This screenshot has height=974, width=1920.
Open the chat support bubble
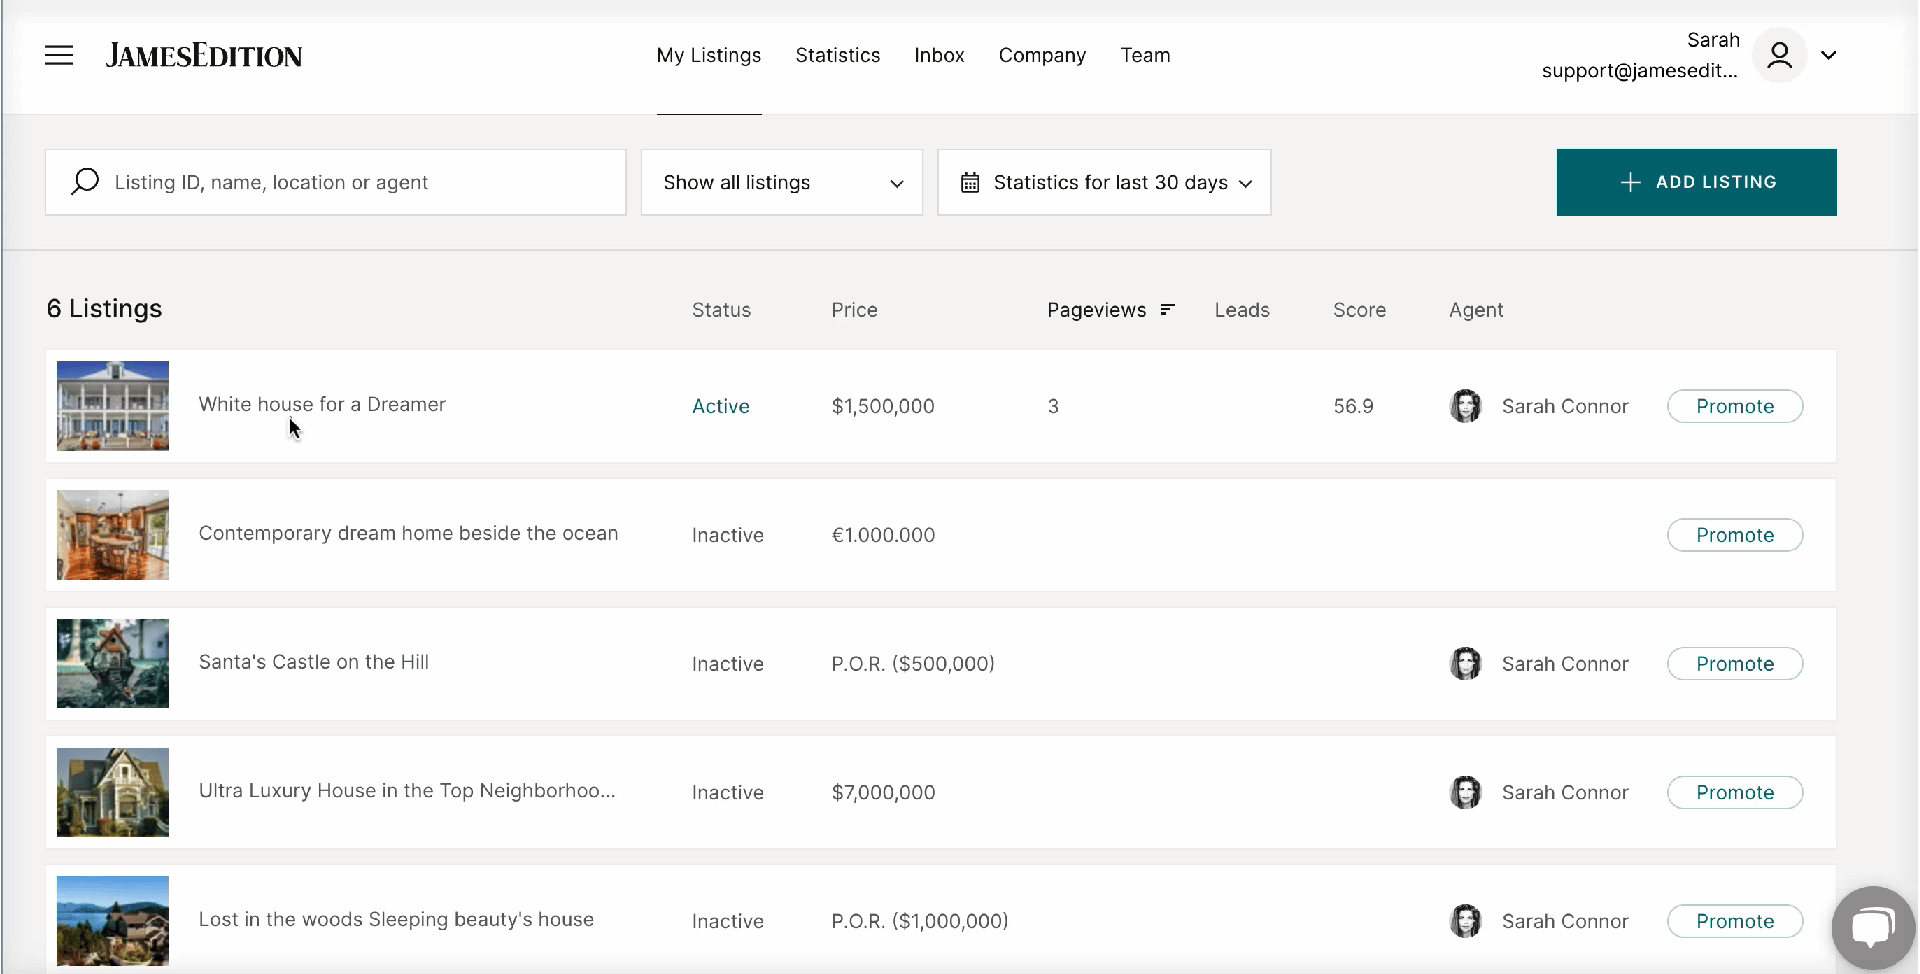click(1873, 926)
